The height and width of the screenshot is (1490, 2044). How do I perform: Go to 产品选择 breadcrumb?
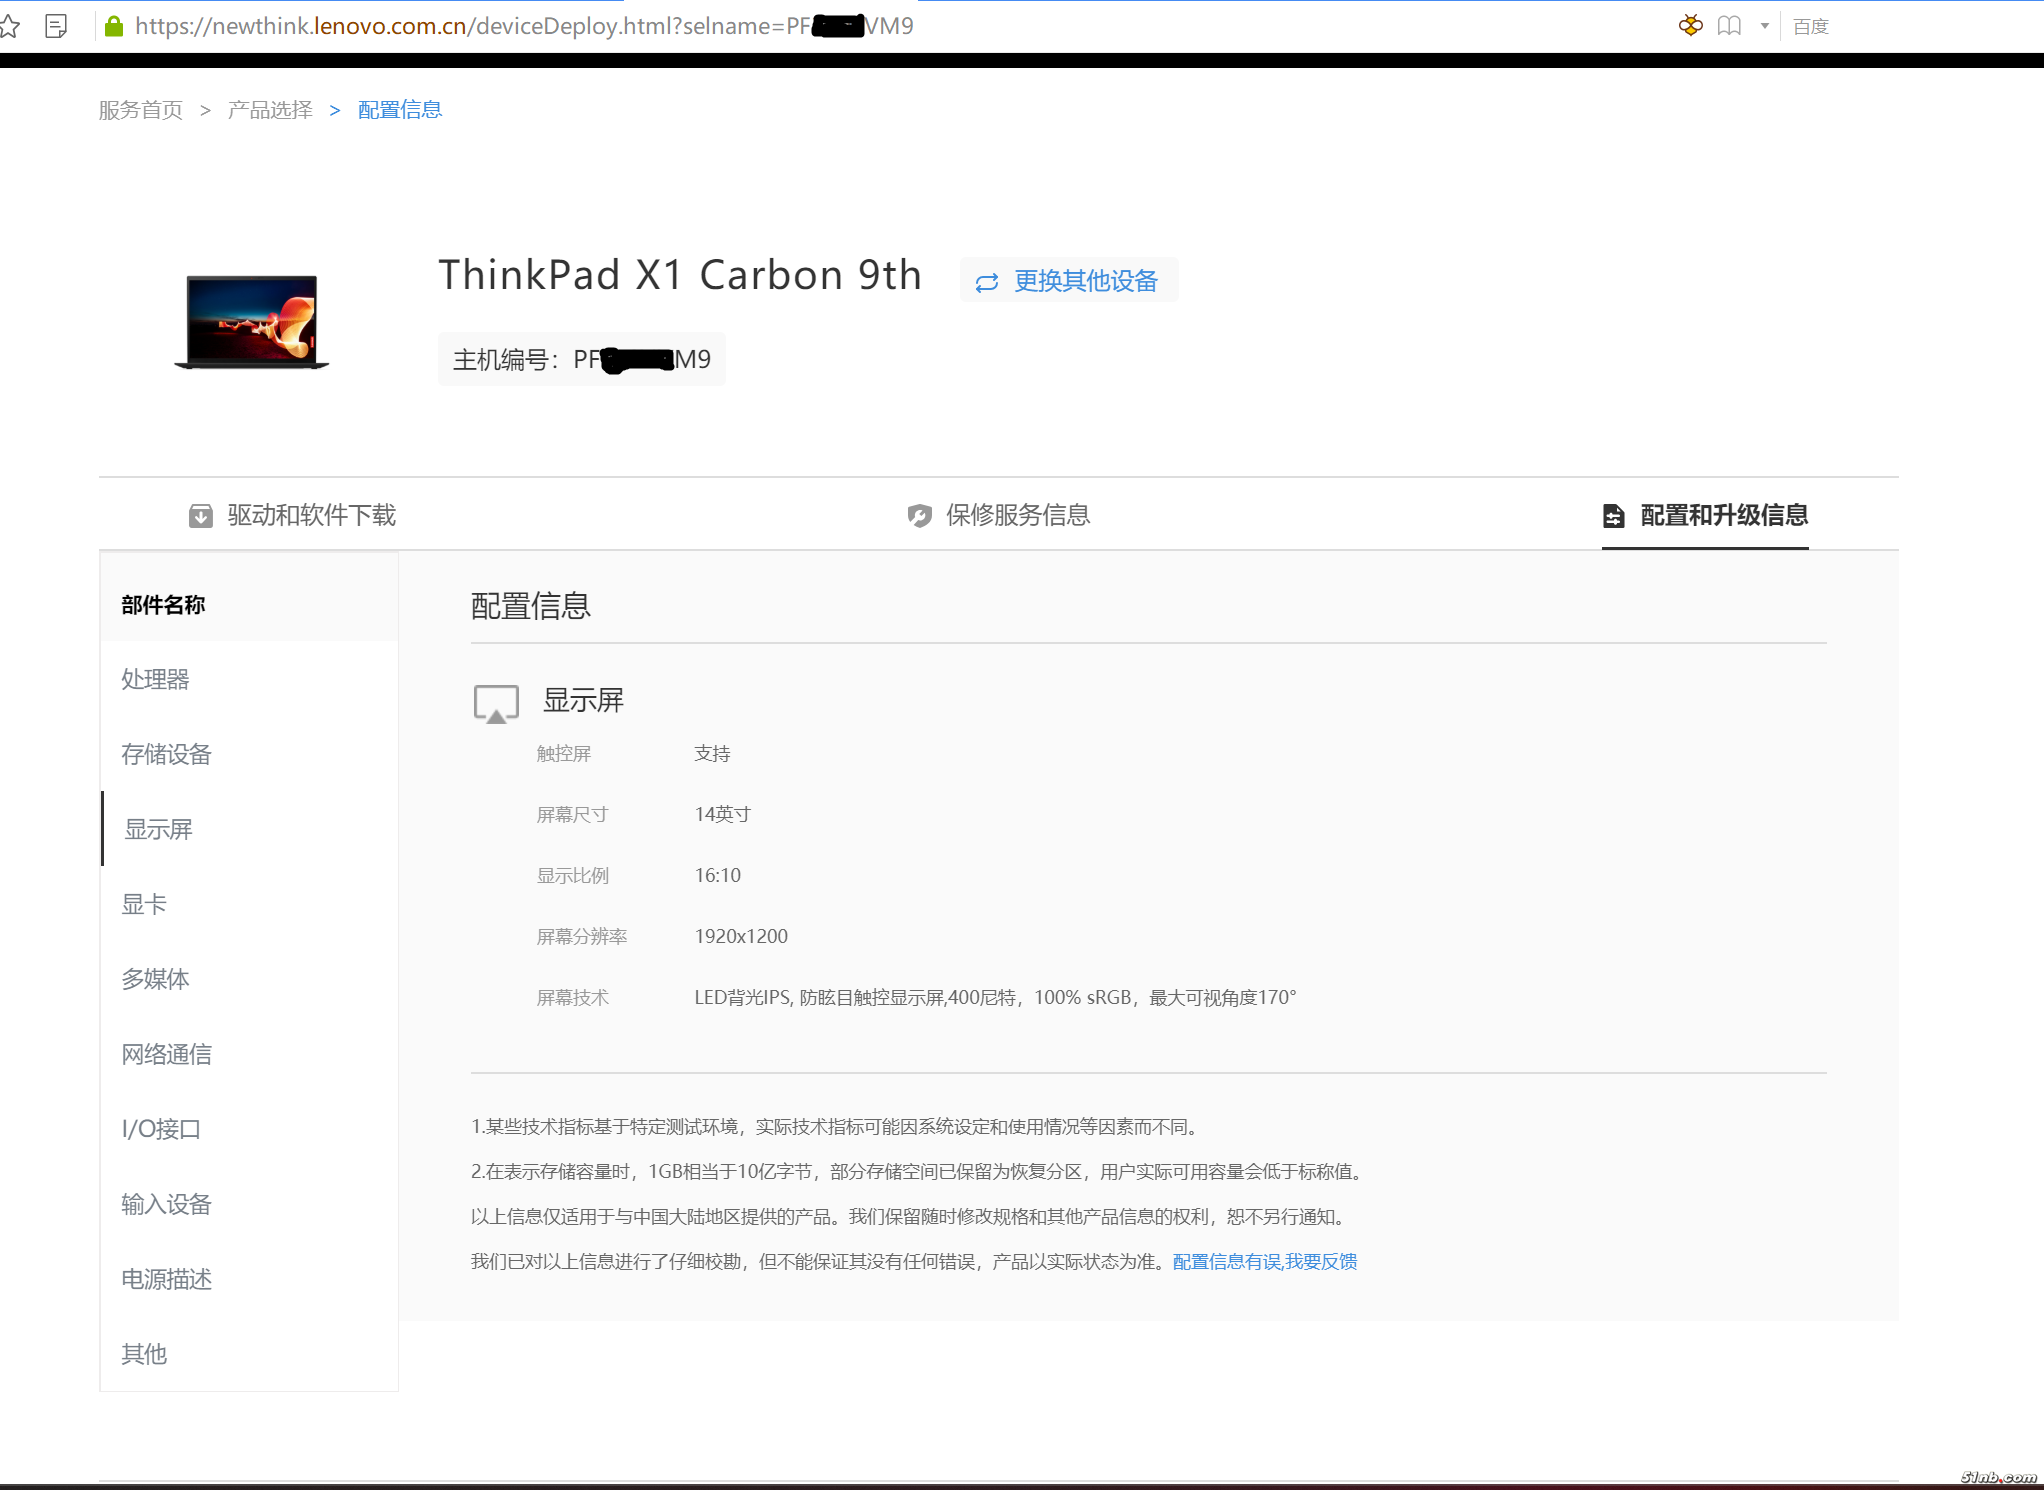pyautogui.click(x=270, y=110)
